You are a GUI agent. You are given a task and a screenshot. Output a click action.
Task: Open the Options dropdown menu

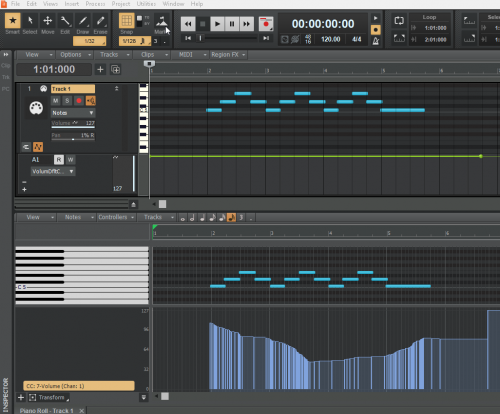(x=75, y=55)
